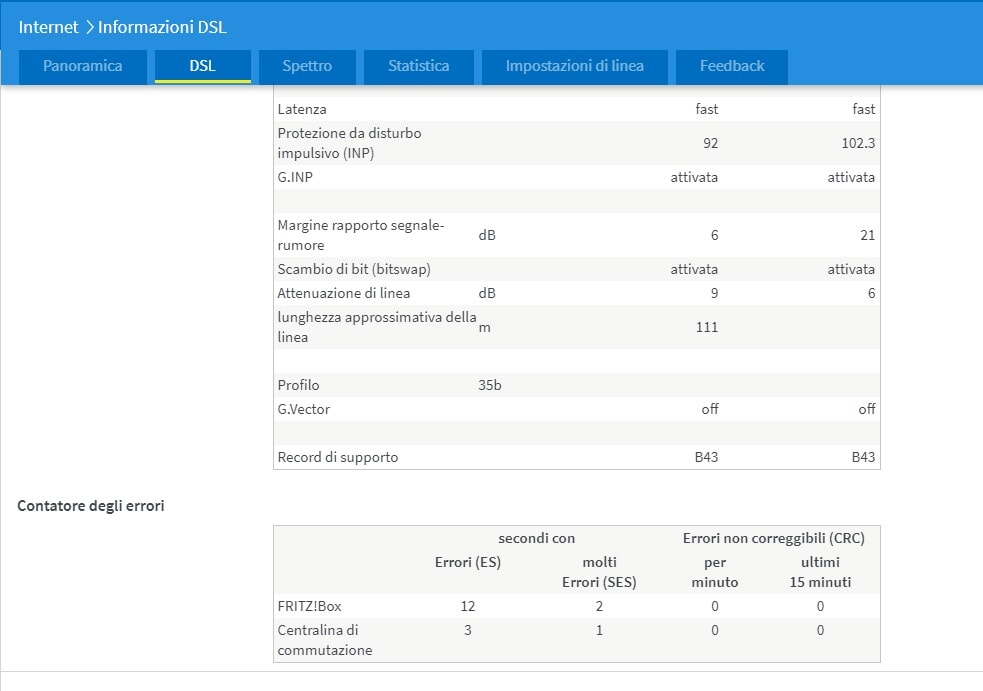Screen dimensions: 983x691
Task: Go to the Statistica tab
Action: [x=418, y=66]
